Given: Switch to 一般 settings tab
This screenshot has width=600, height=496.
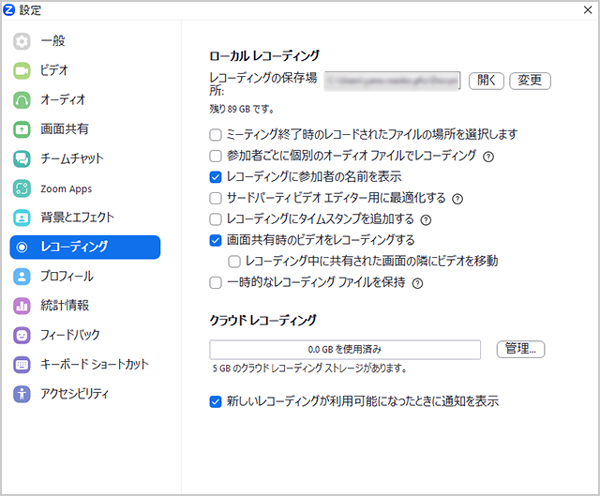Looking at the screenshot, I should pos(53,41).
